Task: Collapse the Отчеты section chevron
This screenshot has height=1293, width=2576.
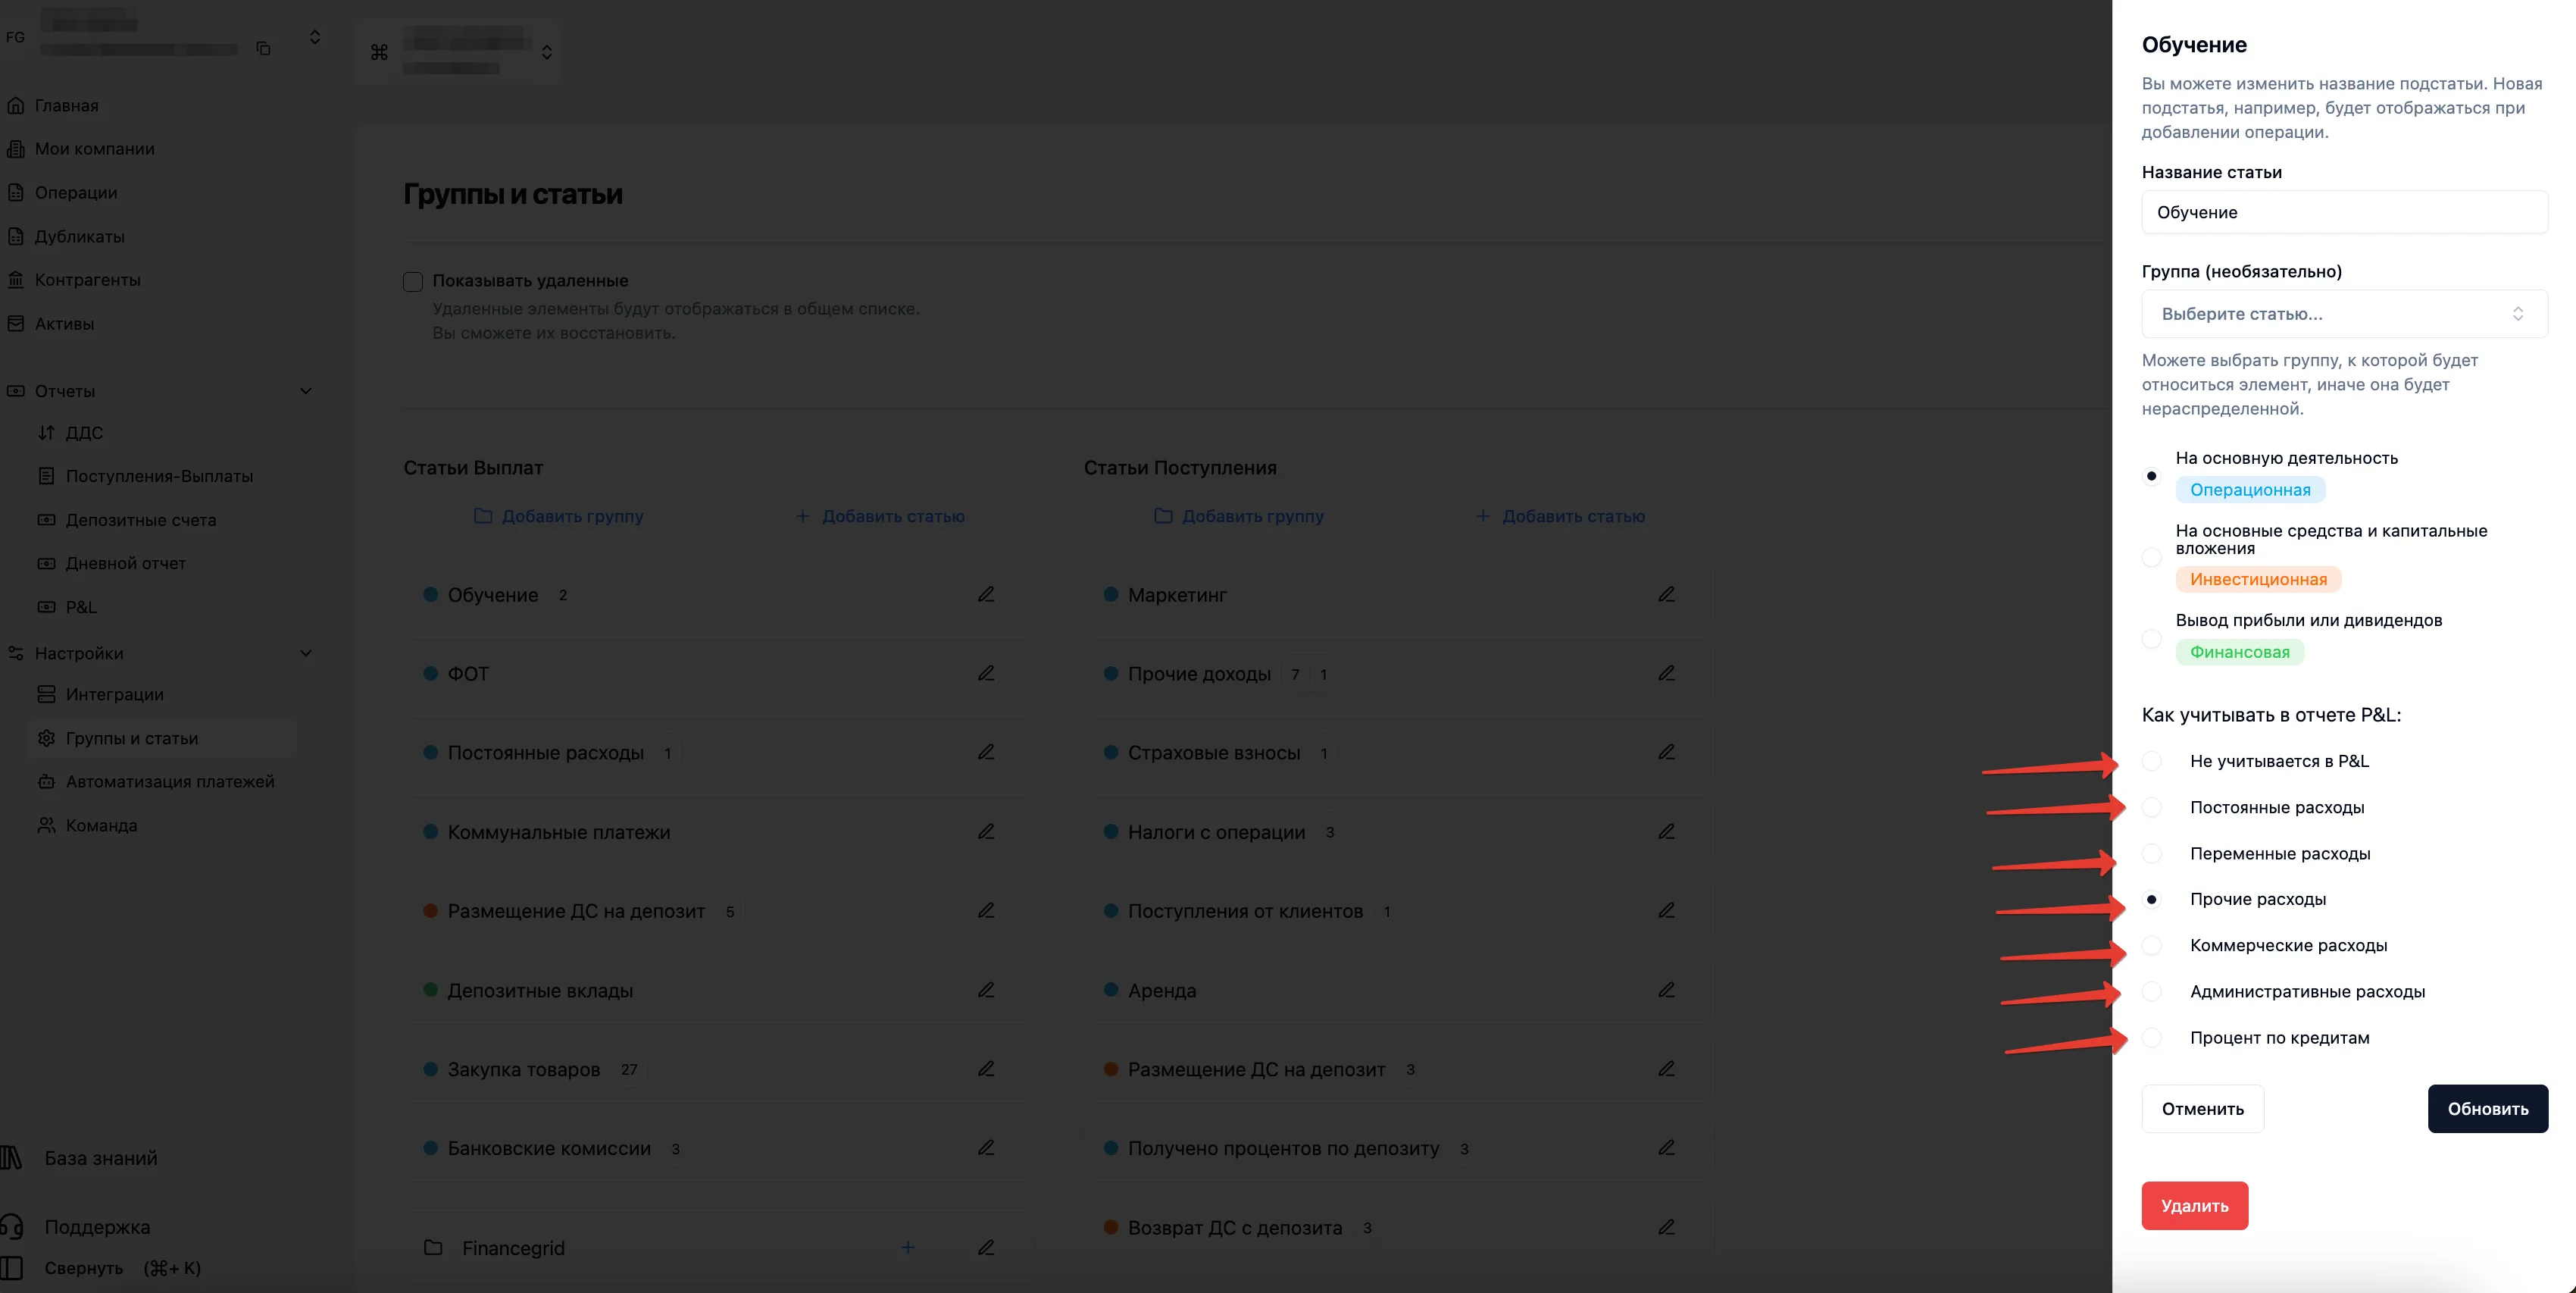Action: 306,391
